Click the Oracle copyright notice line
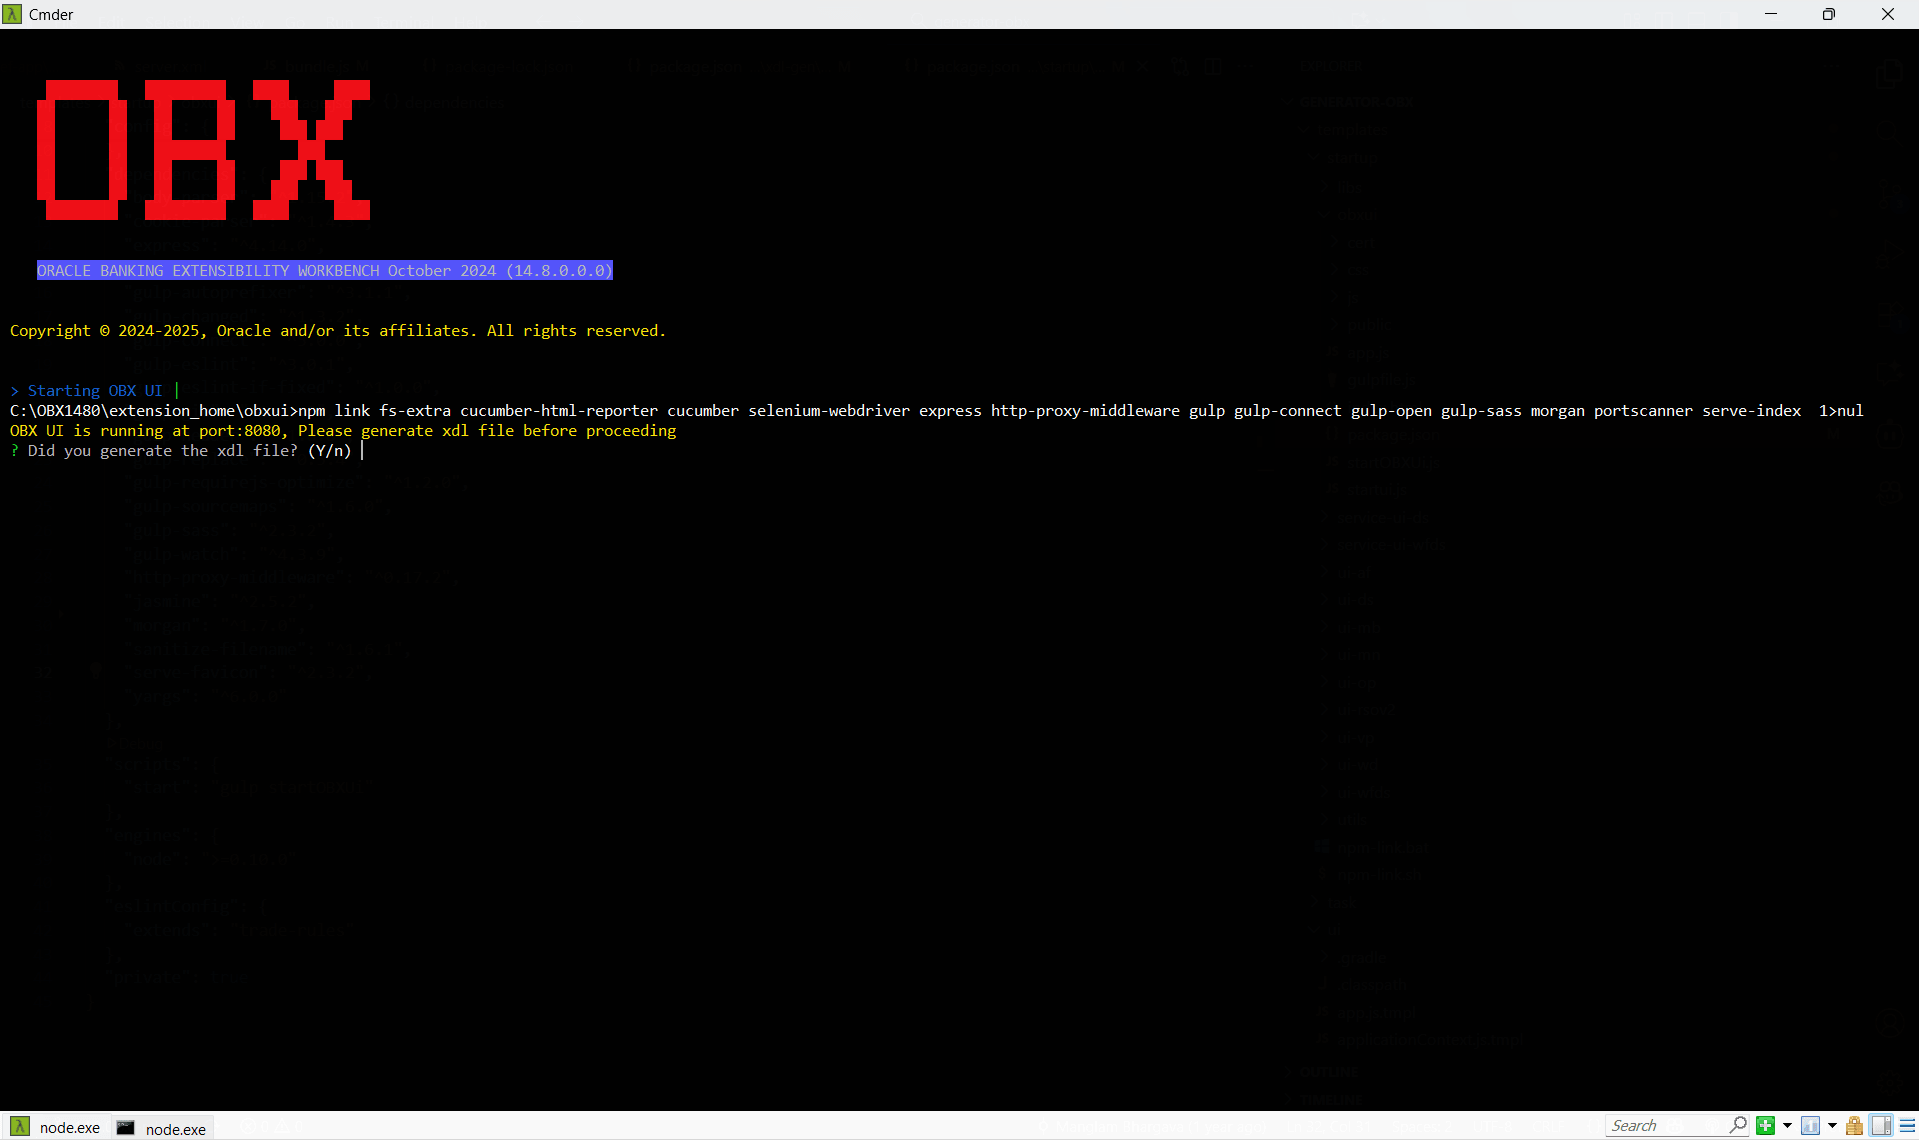Screen dimensions: 1919x1140 click(x=338, y=331)
